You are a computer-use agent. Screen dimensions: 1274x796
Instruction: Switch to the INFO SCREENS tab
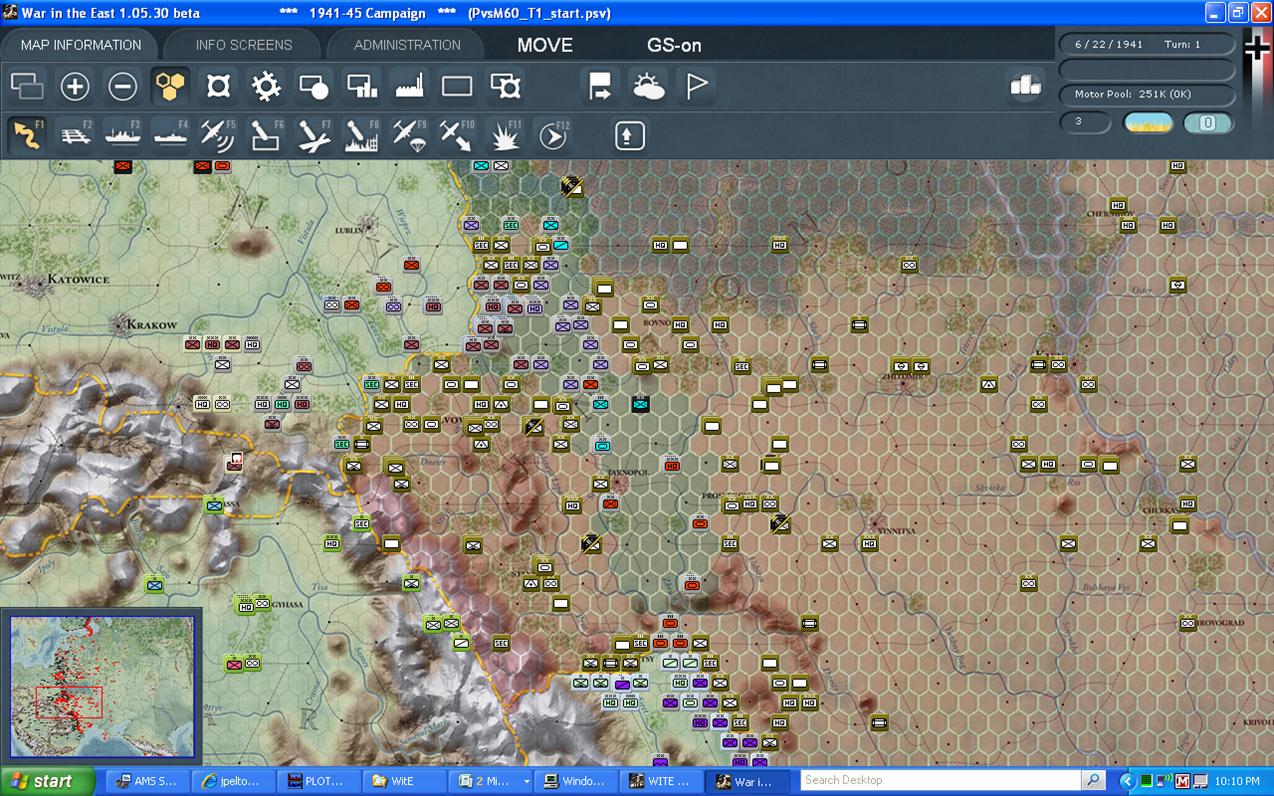(244, 45)
